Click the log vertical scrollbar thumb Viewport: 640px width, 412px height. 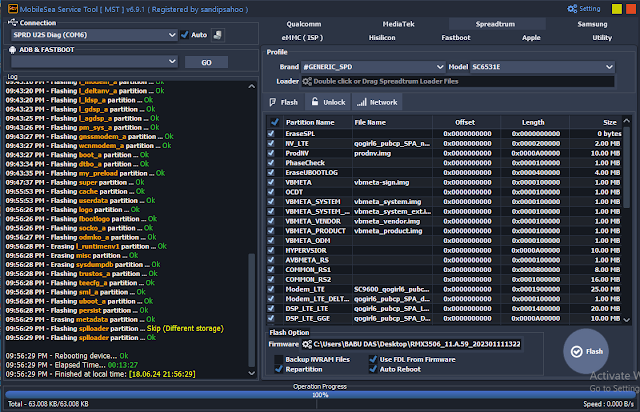(252, 311)
